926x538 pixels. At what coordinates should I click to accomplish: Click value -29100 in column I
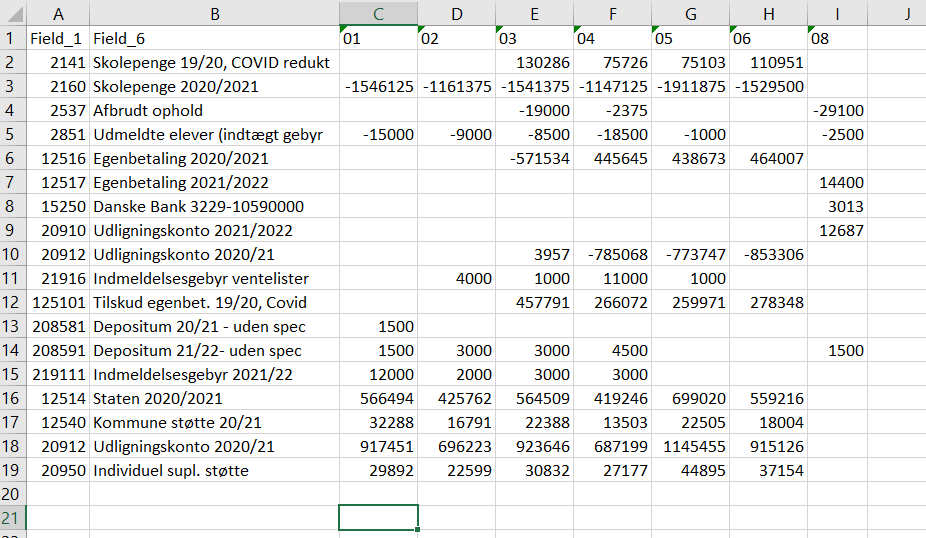coord(837,110)
